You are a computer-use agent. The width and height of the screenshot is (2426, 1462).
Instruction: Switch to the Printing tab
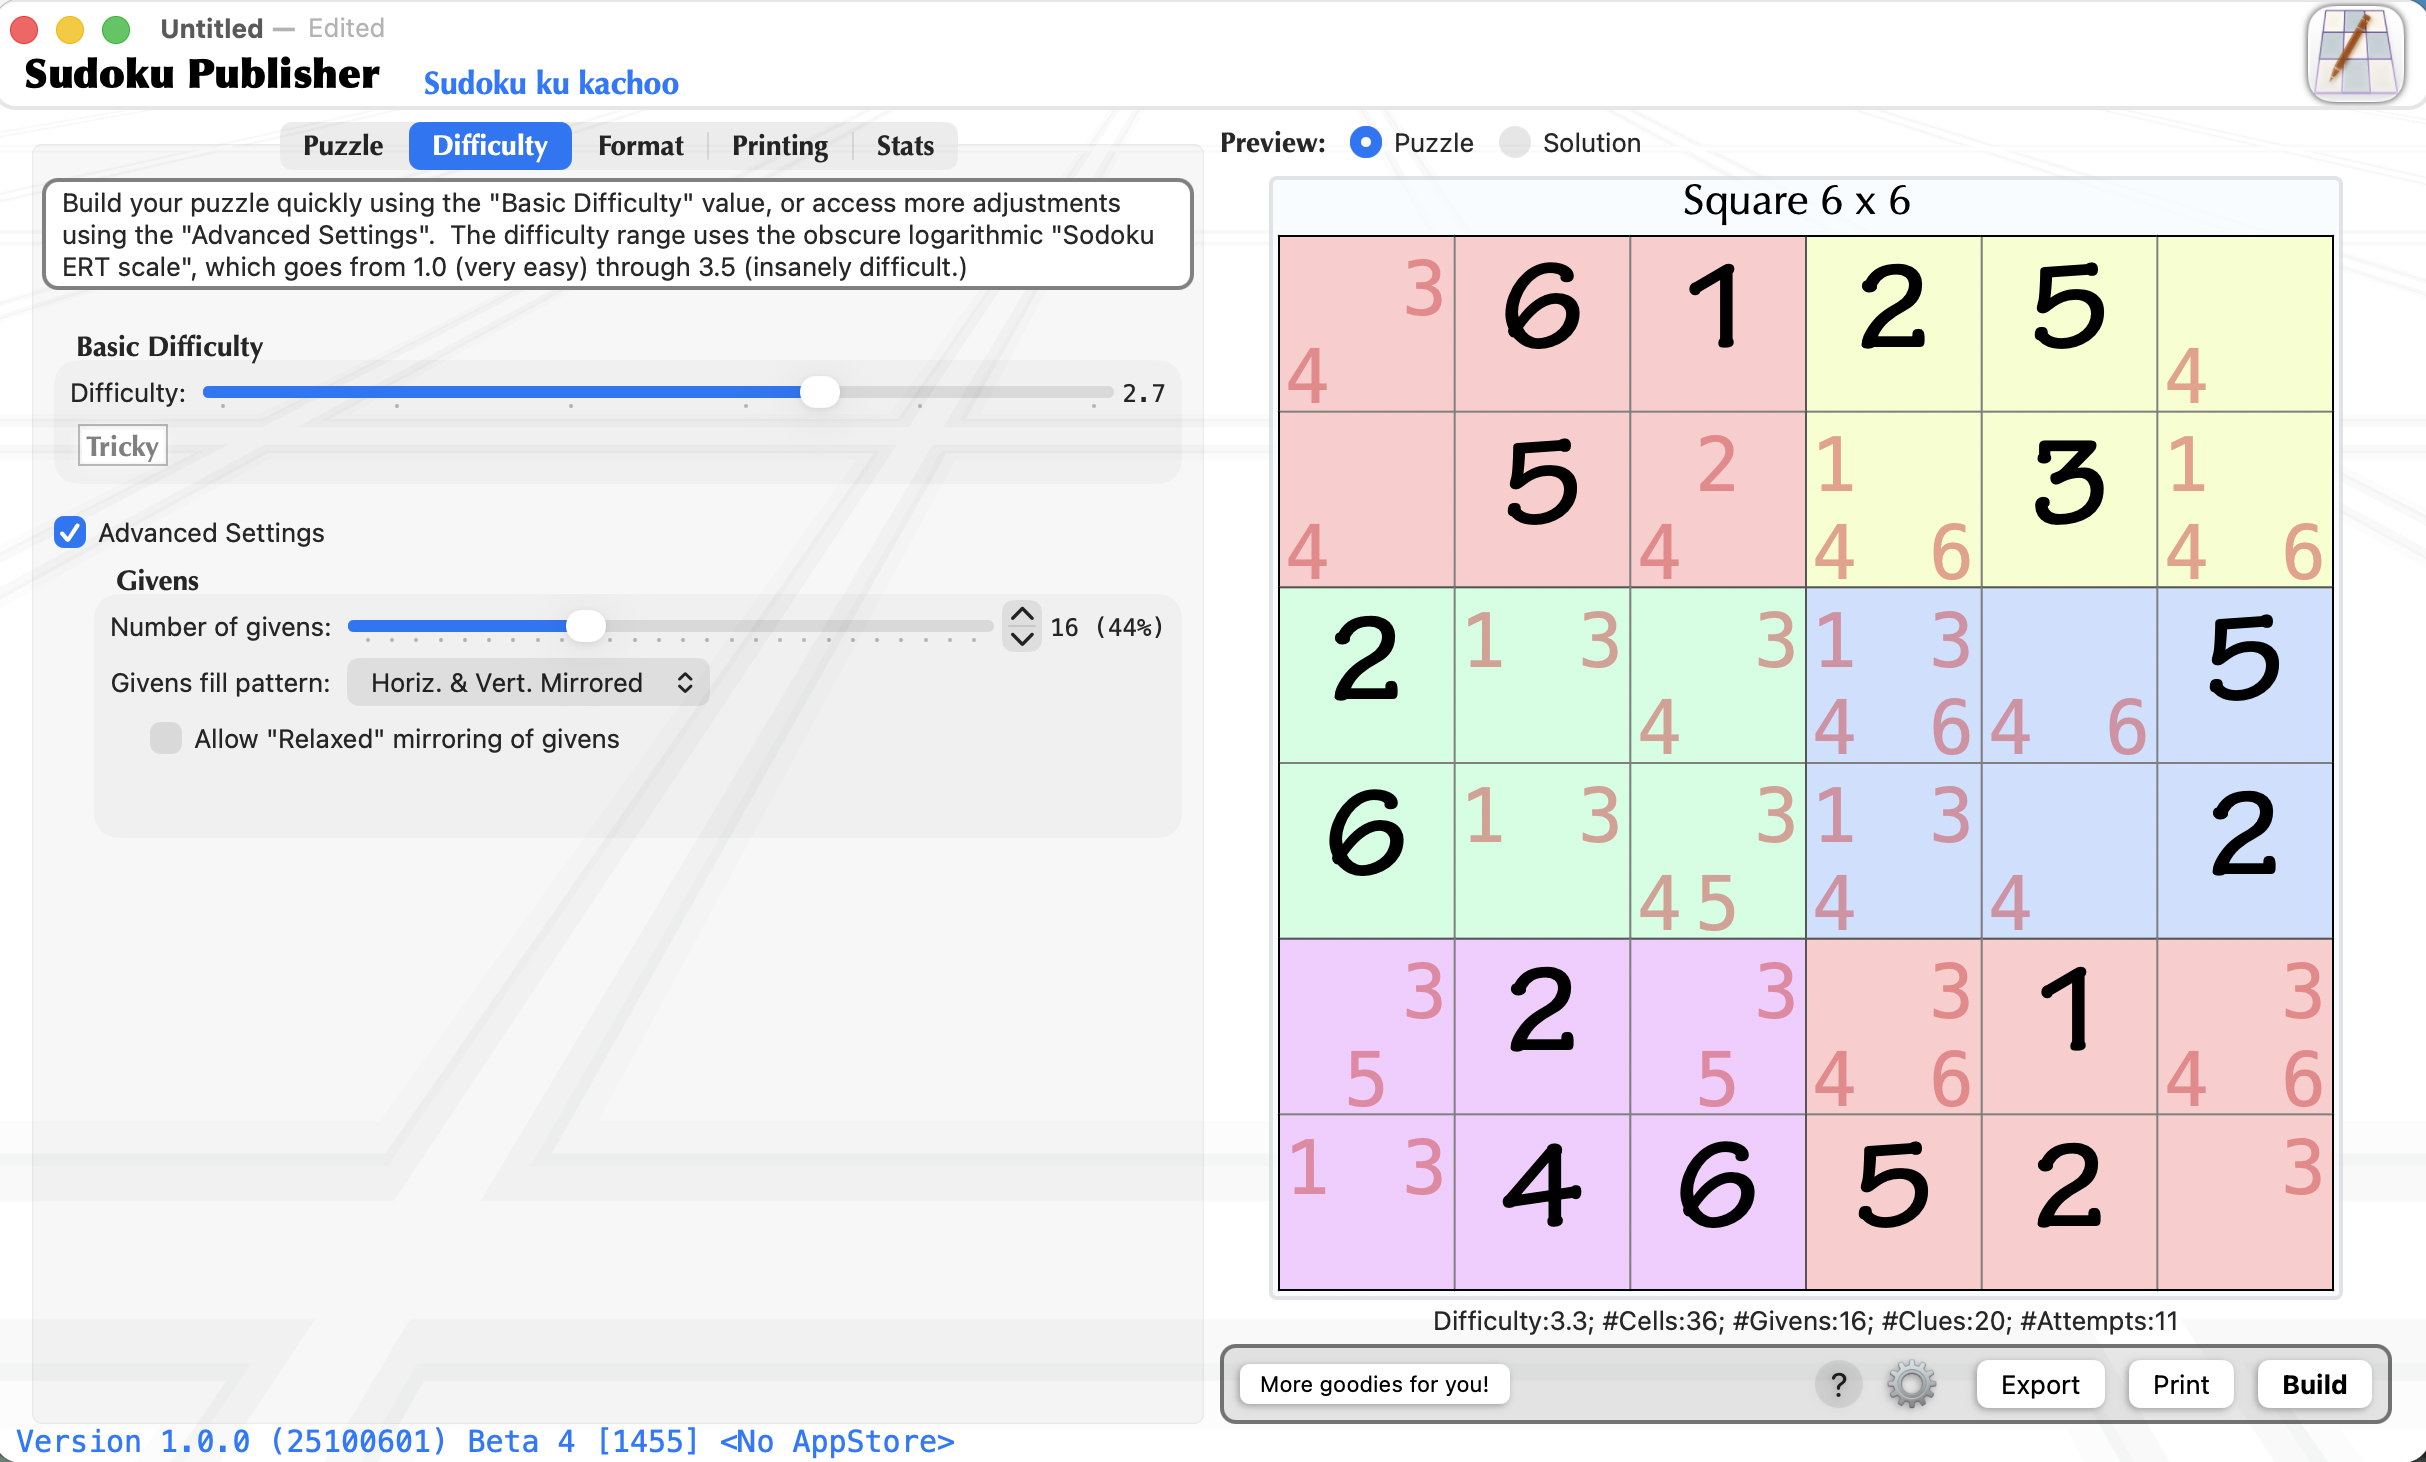coord(779,146)
